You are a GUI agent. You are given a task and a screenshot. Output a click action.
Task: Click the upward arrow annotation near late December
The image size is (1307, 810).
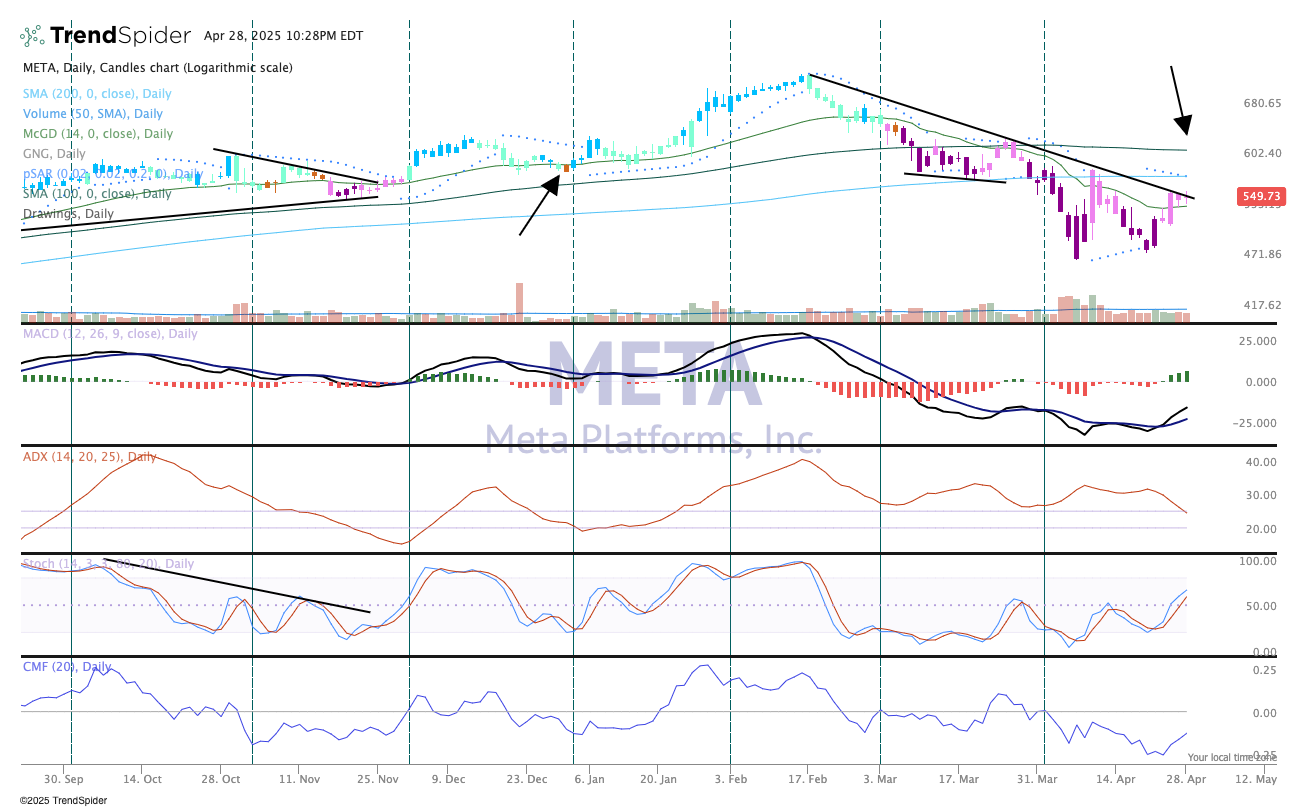tap(539, 206)
